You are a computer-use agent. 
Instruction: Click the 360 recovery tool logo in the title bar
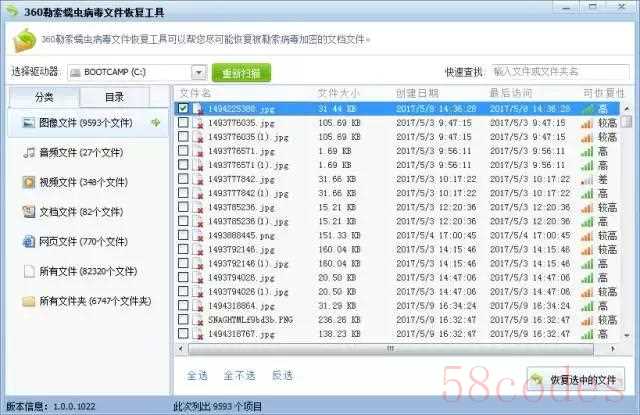pos(13,11)
